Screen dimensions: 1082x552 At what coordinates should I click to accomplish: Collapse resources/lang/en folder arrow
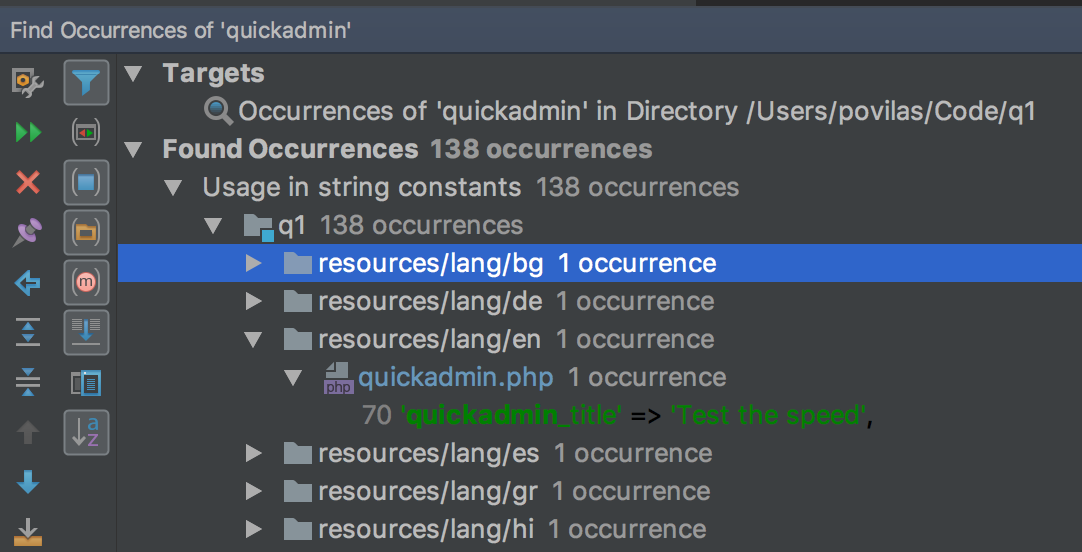click(x=254, y=339)
